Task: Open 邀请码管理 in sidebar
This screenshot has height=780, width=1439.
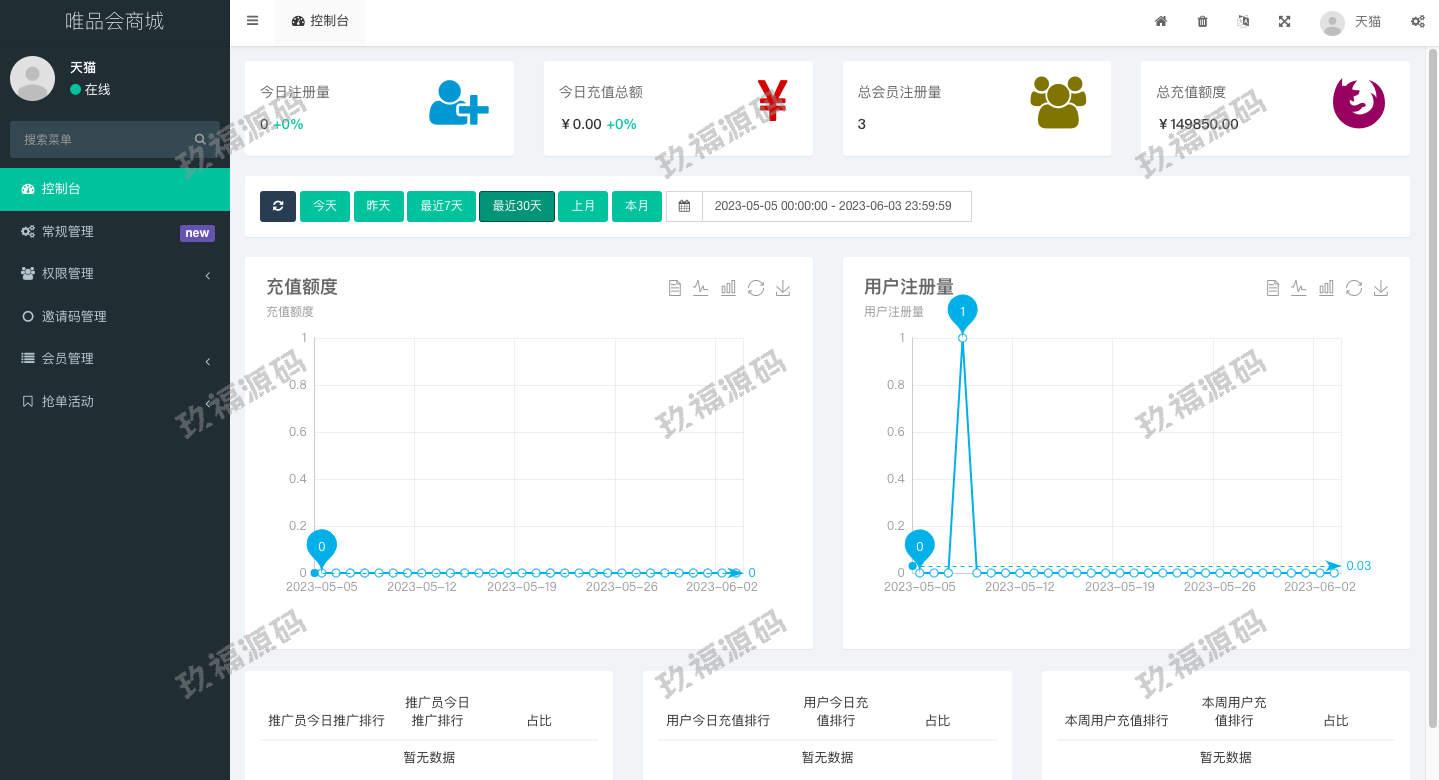Action: pyautogui.click(x=74, y=317)
